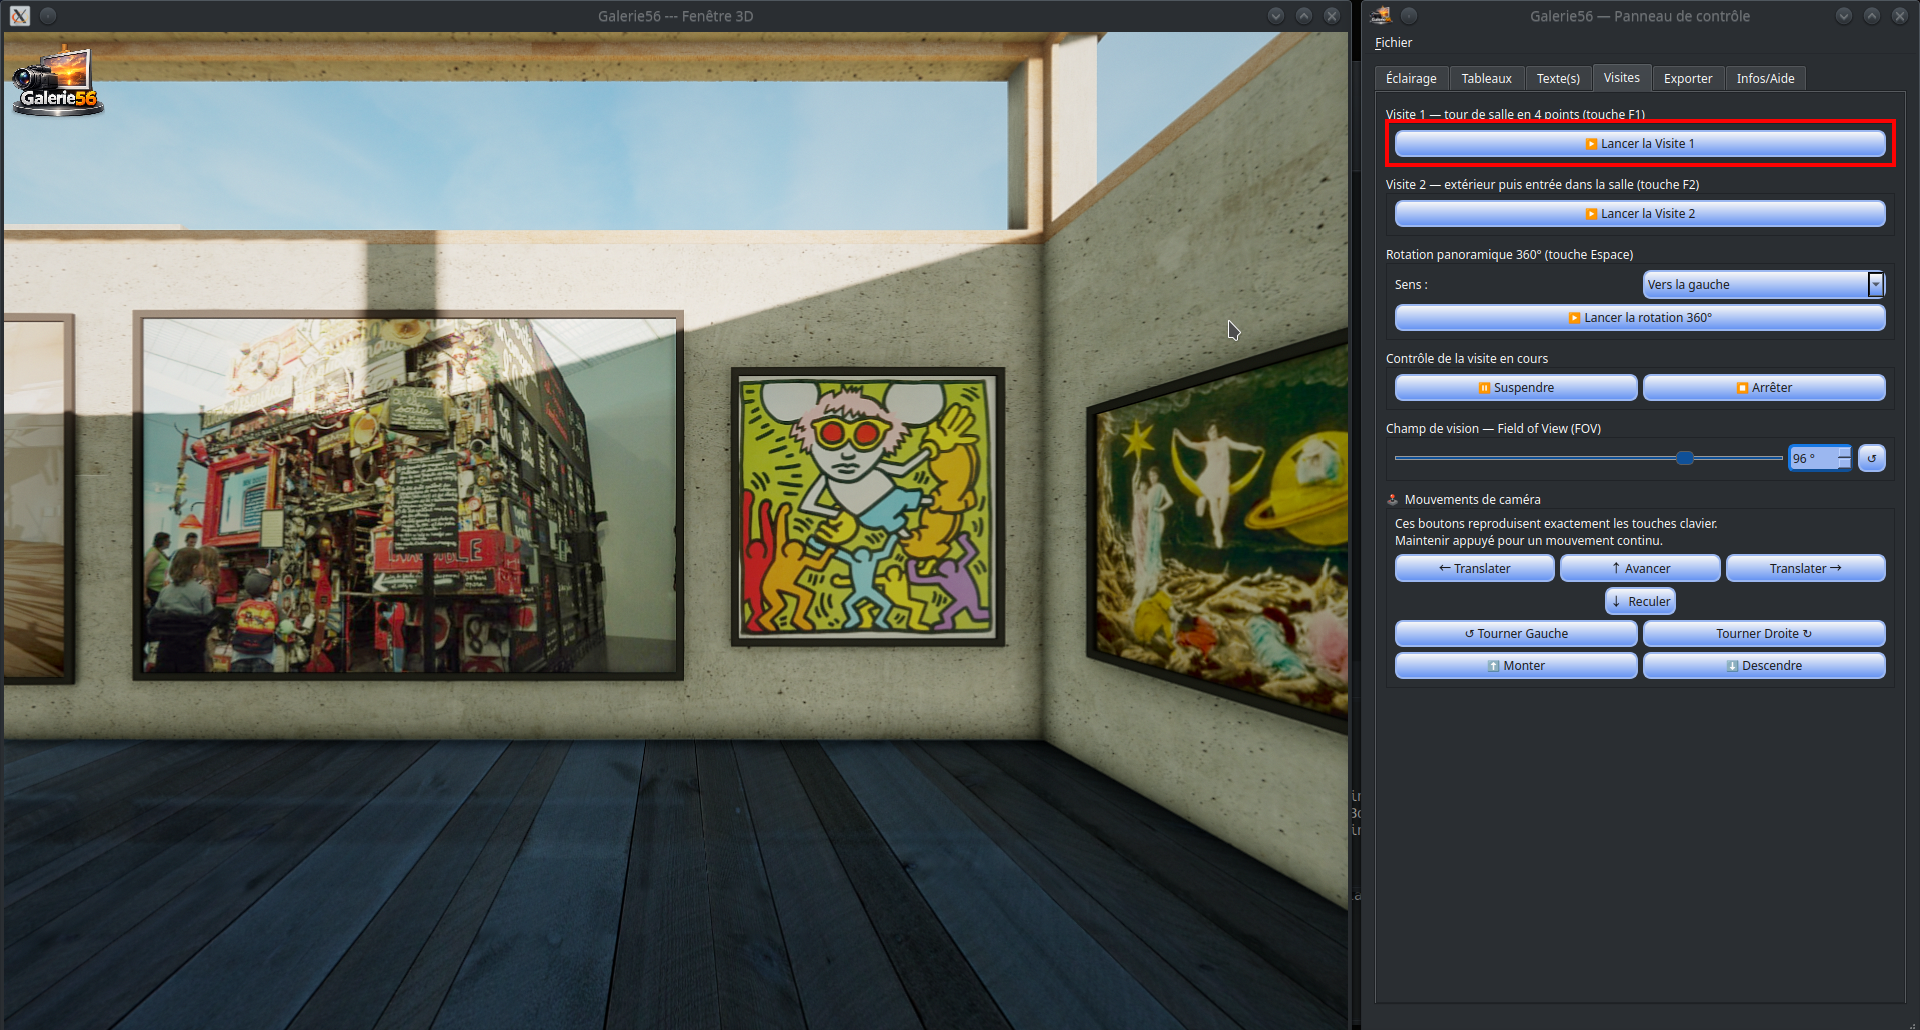Click the Monter camera button
Image resolution: width=1920 pixels, height=1030 pixels.
[x=1516, y=666]
